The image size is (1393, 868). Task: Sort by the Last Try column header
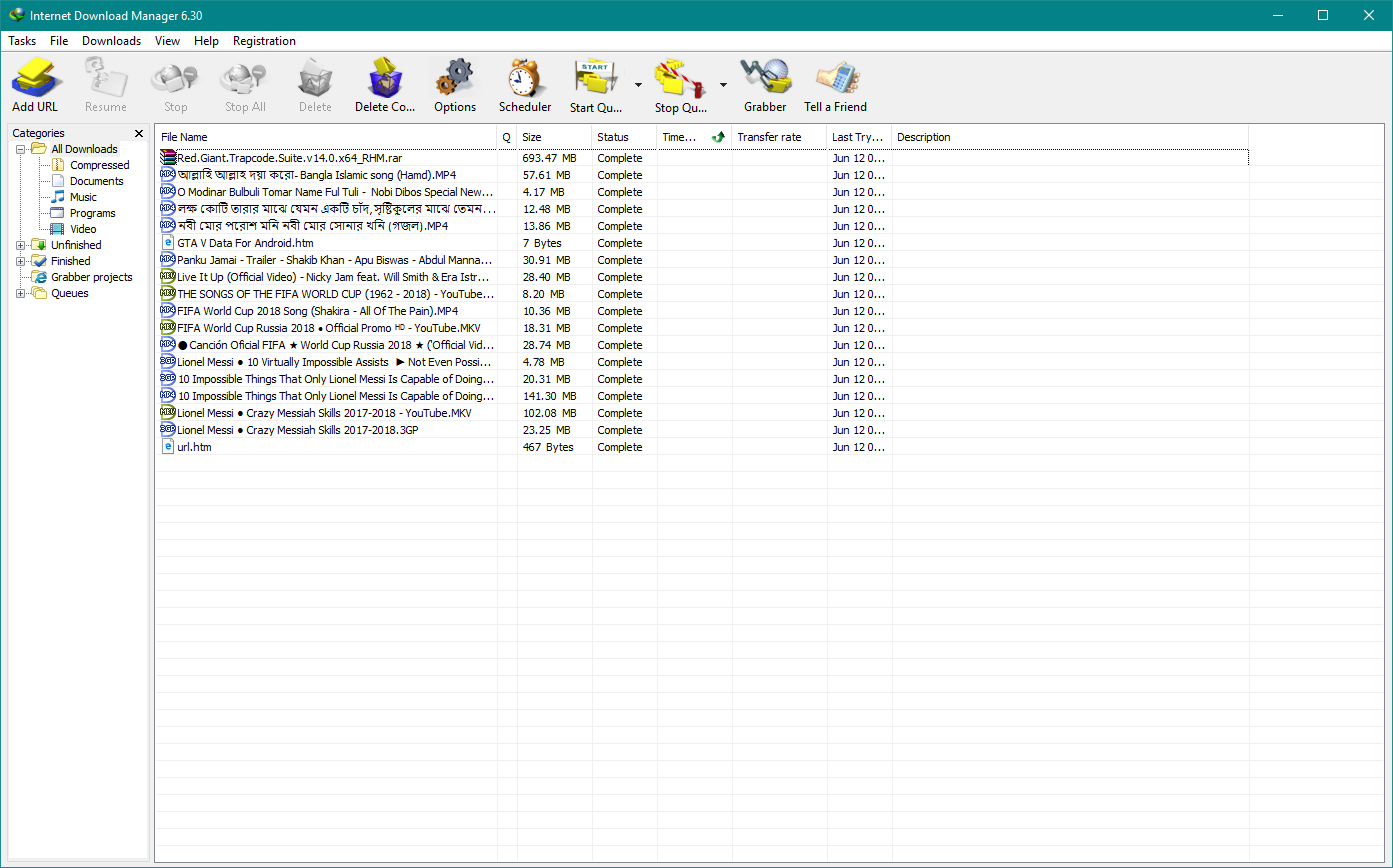(860, 137)
